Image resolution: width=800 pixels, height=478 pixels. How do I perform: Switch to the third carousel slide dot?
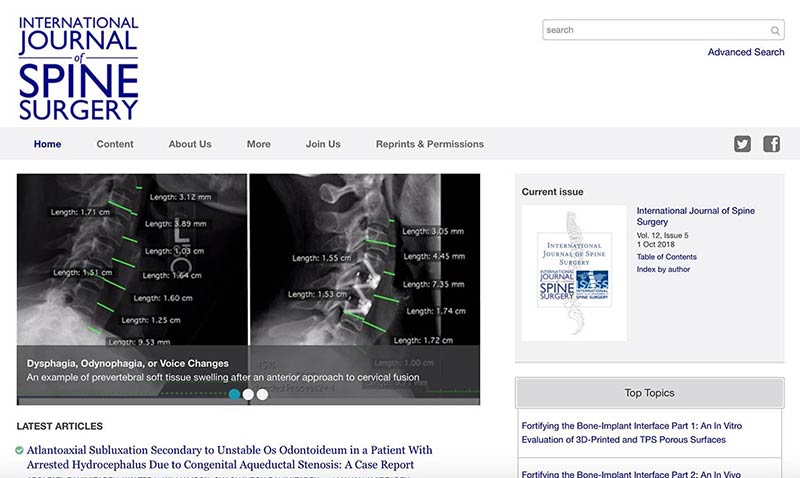pos(262,394)
